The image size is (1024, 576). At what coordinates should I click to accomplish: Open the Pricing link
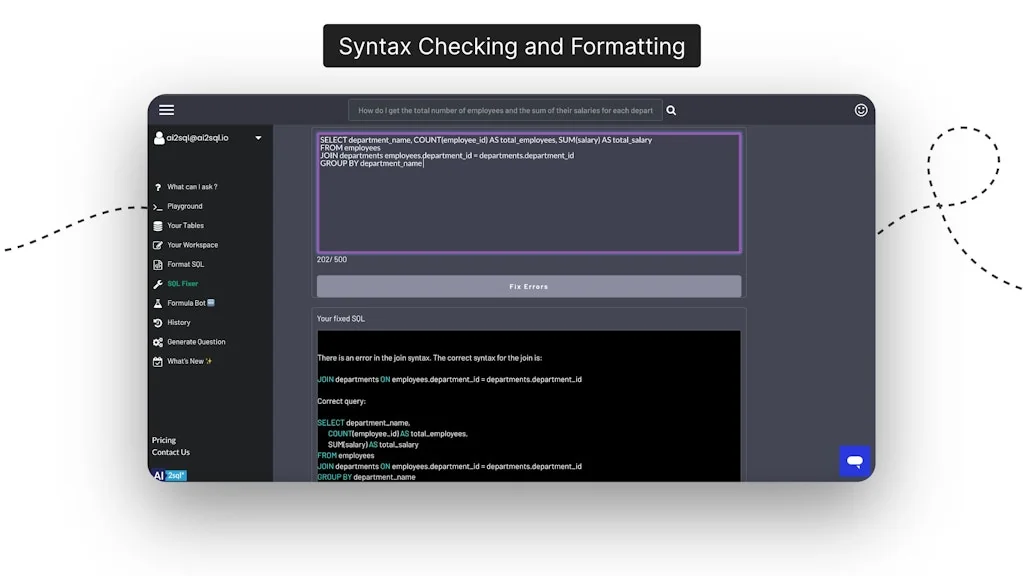tap(164, 440)
